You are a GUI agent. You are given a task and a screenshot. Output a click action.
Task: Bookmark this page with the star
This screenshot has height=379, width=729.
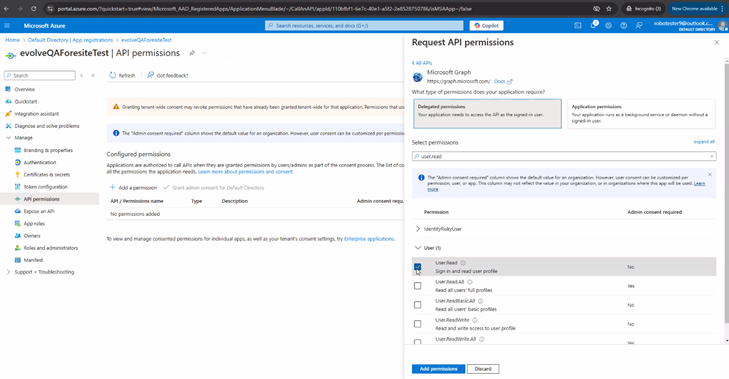tap(609, 8)
